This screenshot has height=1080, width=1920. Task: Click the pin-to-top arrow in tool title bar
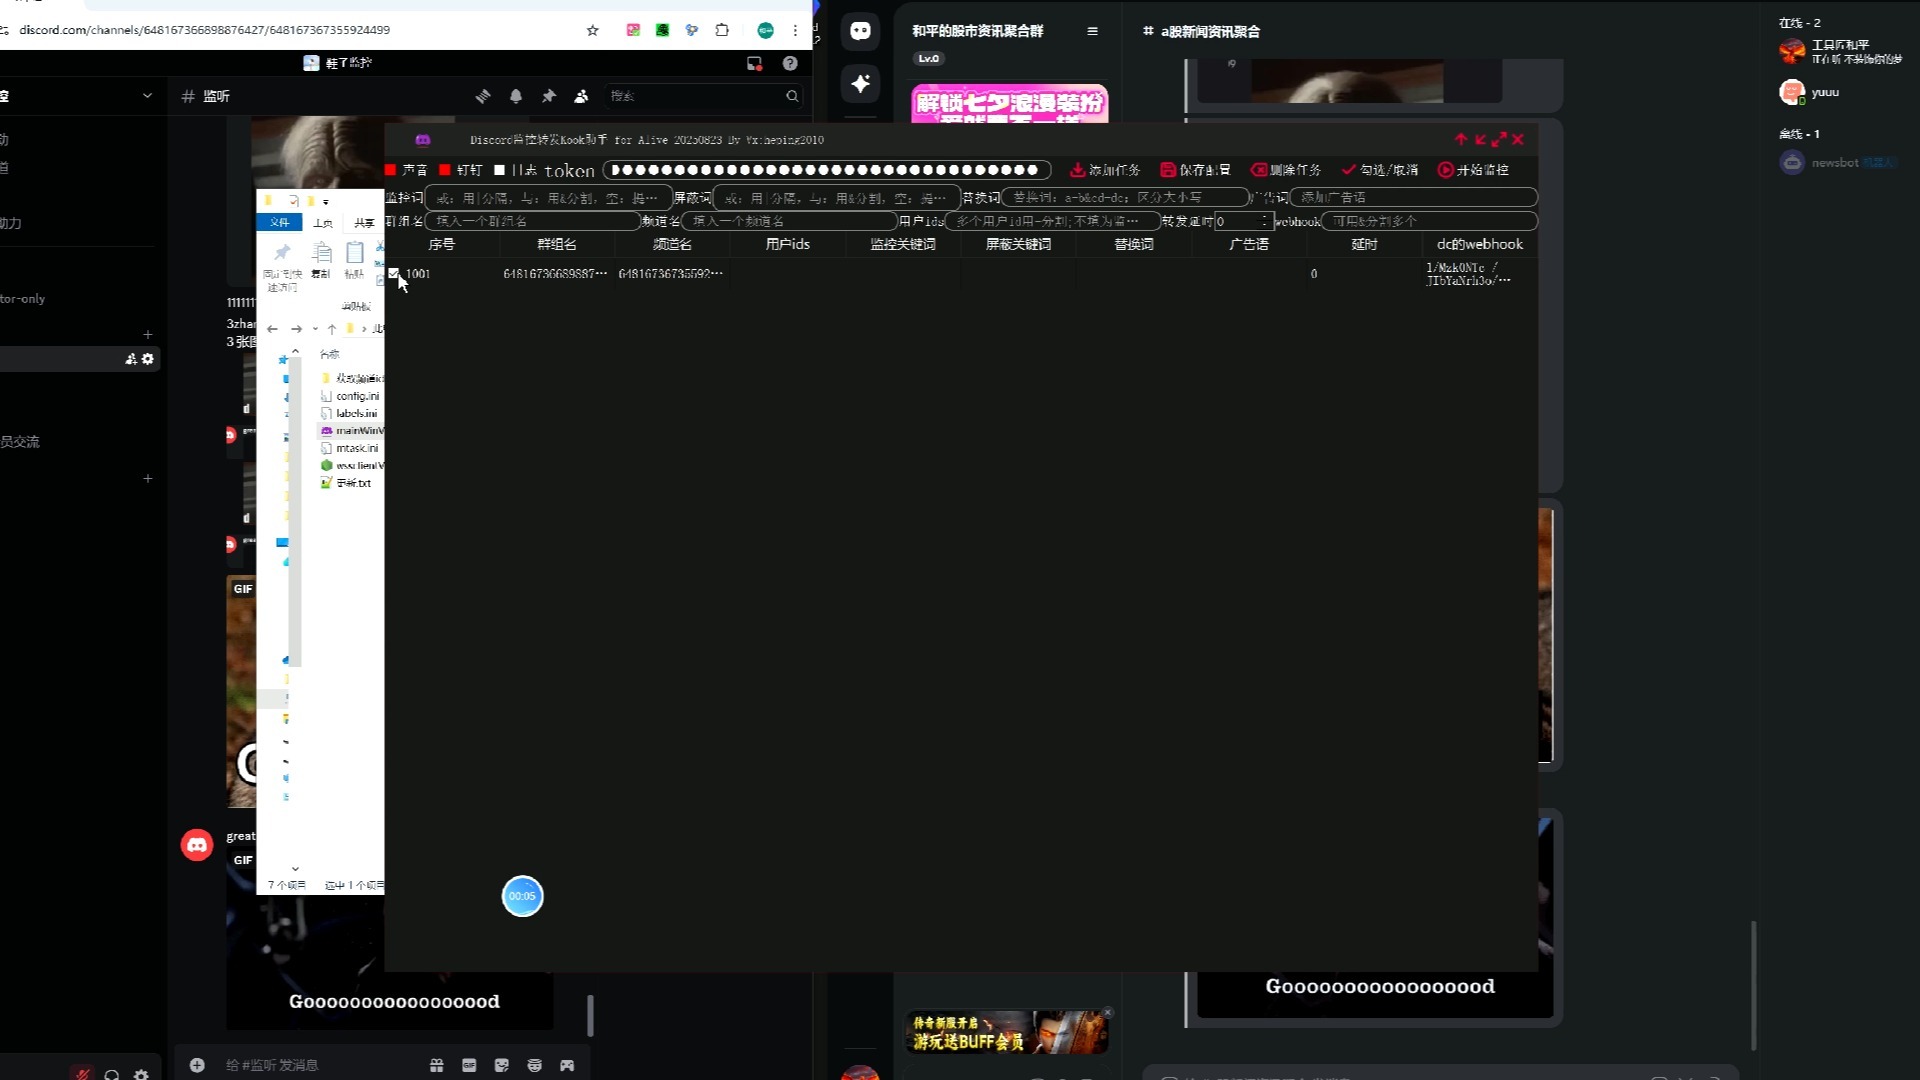coord(1461,140)
